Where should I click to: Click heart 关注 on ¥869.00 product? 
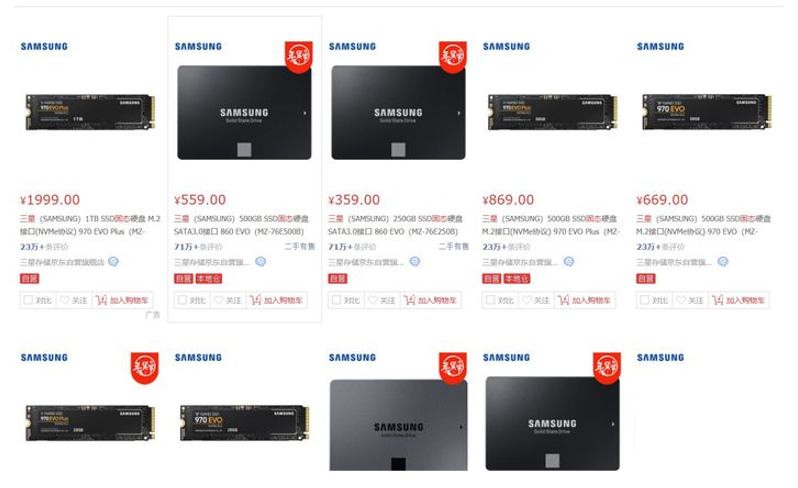point(536,300)
